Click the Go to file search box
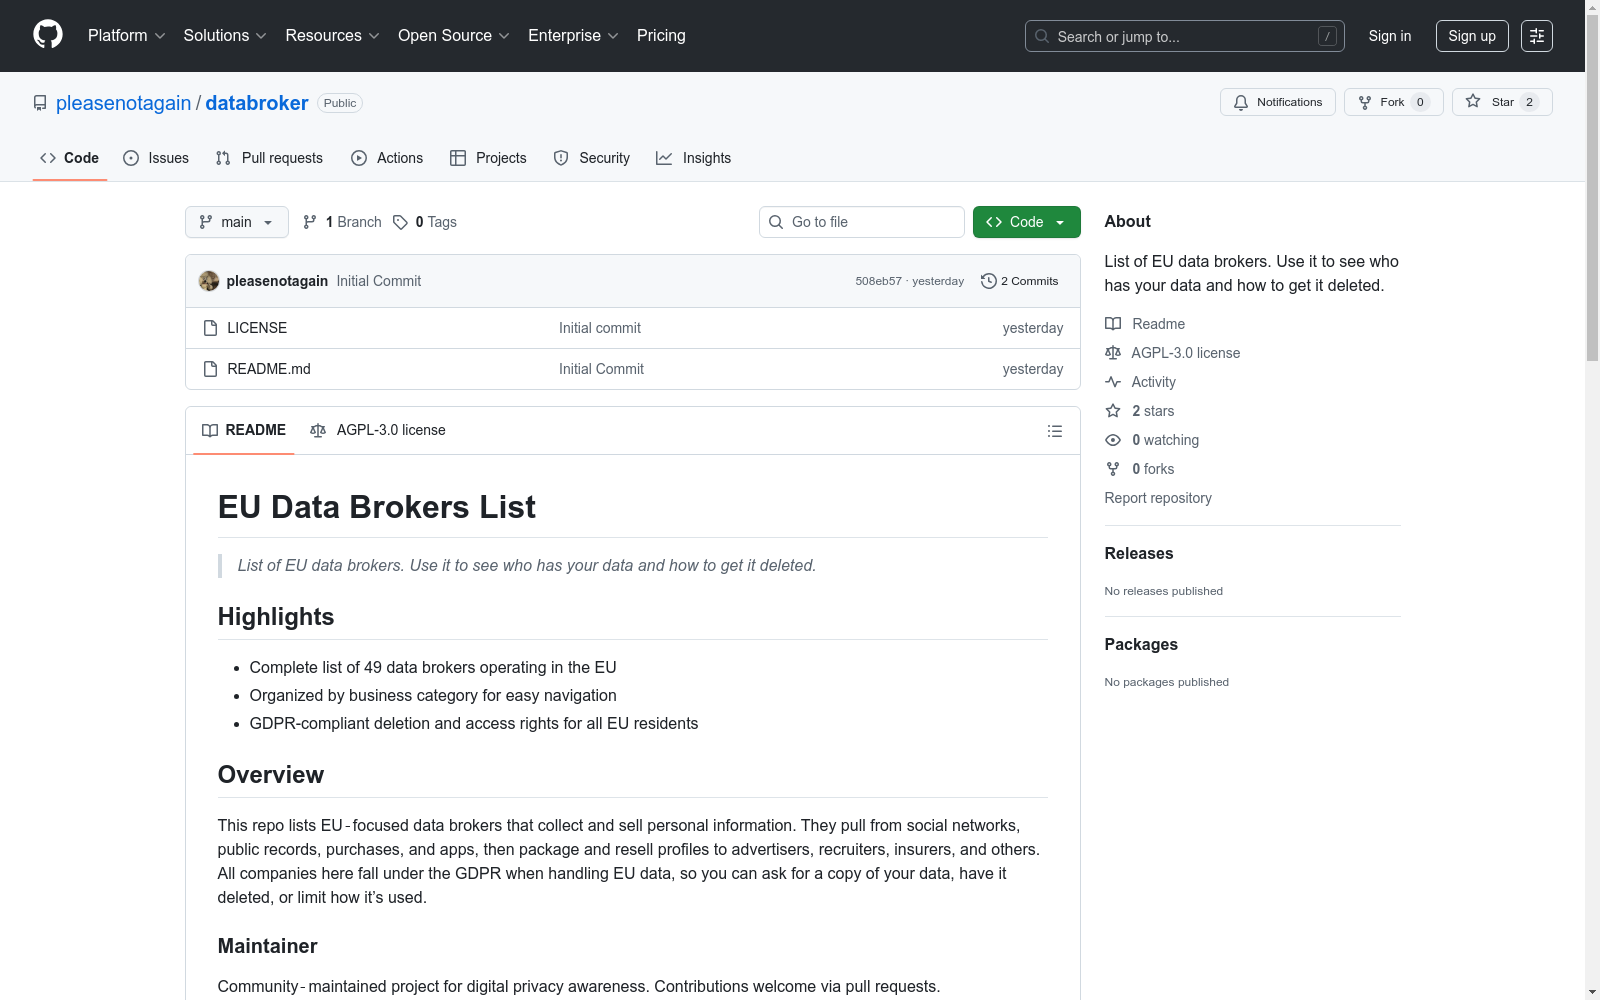The image size is (1600, 1000). click(x=862, y=222)
